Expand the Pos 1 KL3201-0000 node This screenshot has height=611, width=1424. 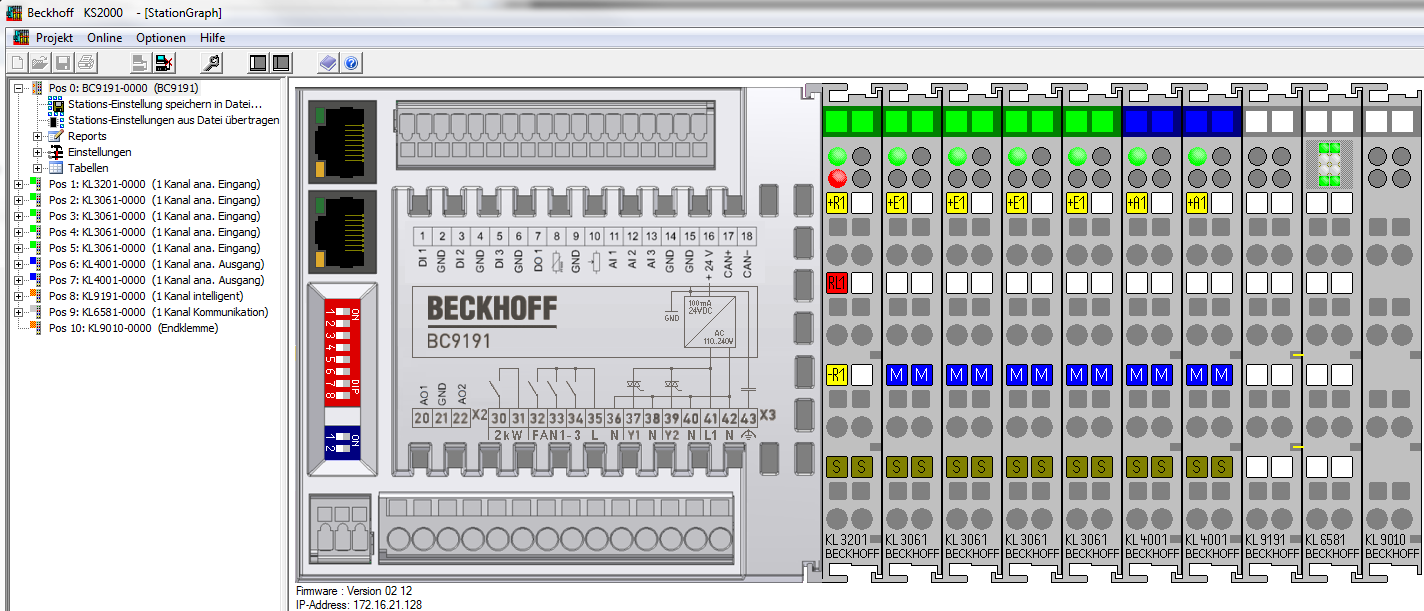point(18,184)
